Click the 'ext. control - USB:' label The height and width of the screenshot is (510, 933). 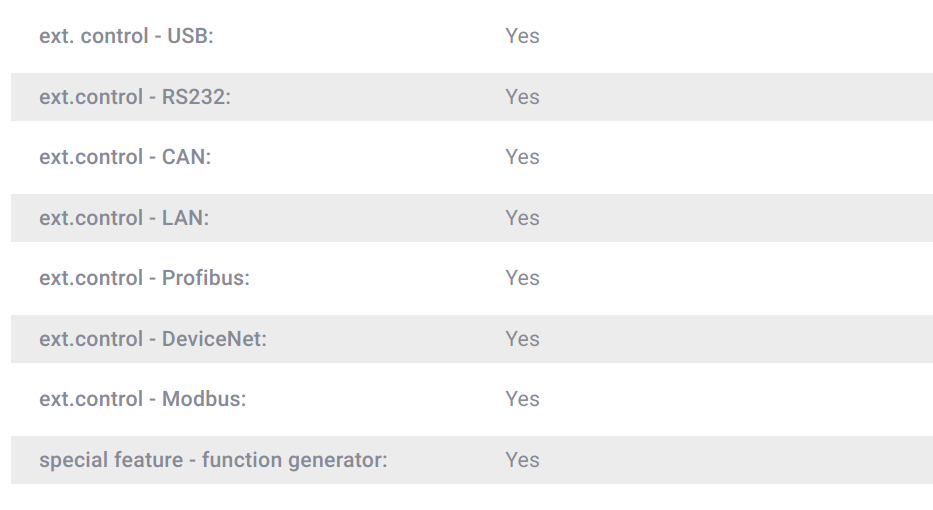tap(126, 36)
